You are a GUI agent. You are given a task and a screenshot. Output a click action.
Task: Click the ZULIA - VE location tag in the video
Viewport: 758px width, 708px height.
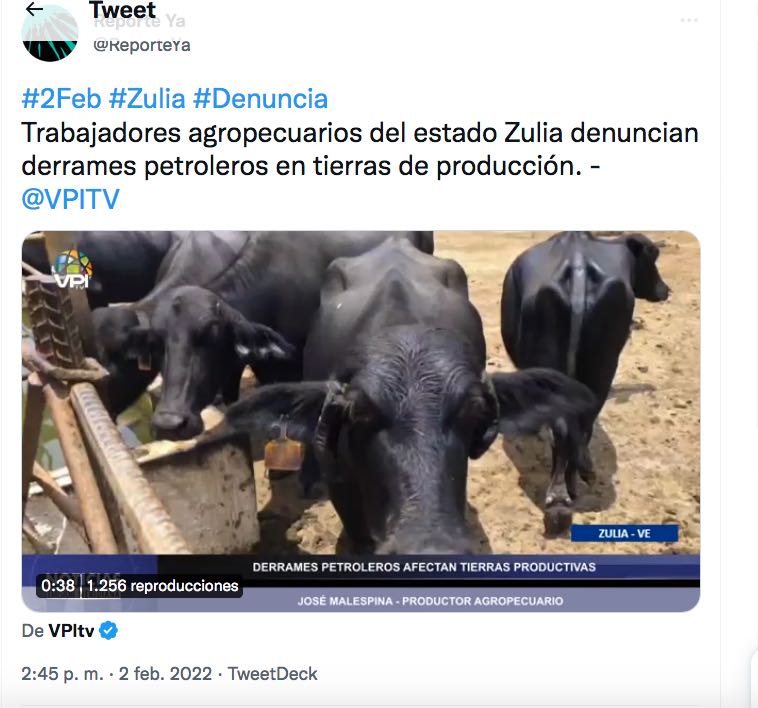tap(625, 534)
